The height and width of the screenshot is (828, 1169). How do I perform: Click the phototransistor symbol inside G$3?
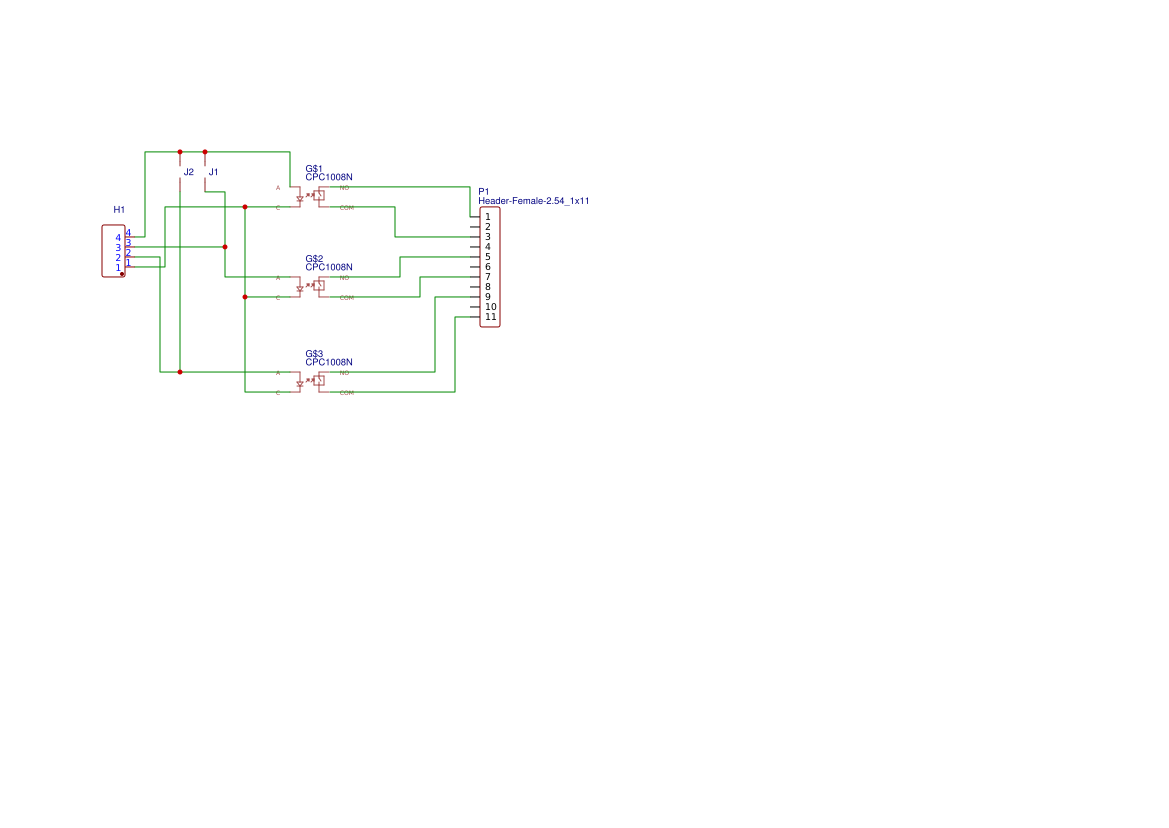coord(318,381)
